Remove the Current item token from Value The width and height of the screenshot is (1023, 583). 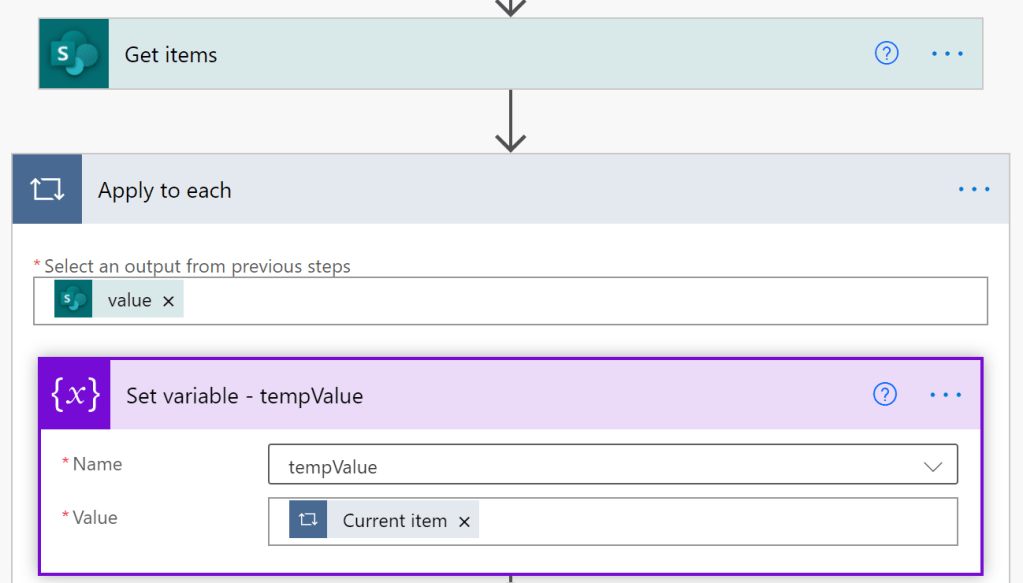pos(464,521)
